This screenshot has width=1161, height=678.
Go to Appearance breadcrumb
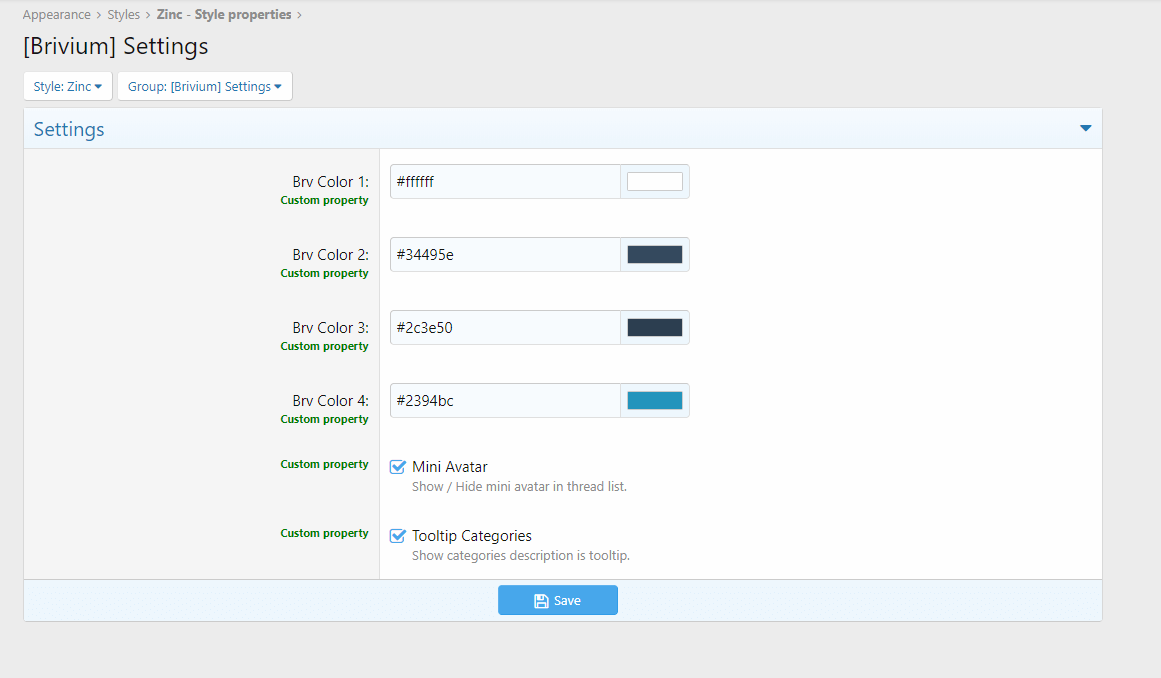point(57,15)
